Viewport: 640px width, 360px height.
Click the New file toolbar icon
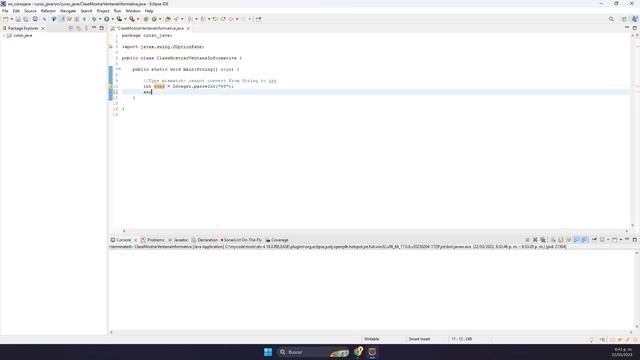[5, 19]
